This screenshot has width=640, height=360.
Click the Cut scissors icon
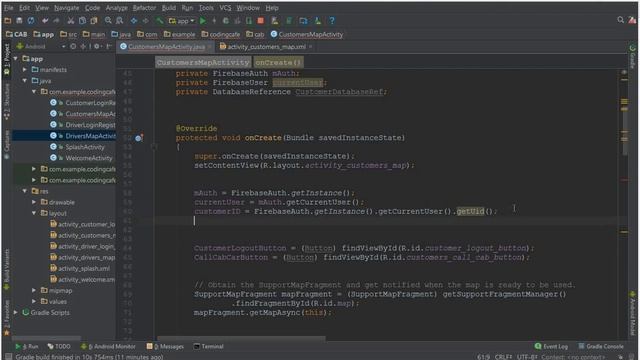click(71, 20)
